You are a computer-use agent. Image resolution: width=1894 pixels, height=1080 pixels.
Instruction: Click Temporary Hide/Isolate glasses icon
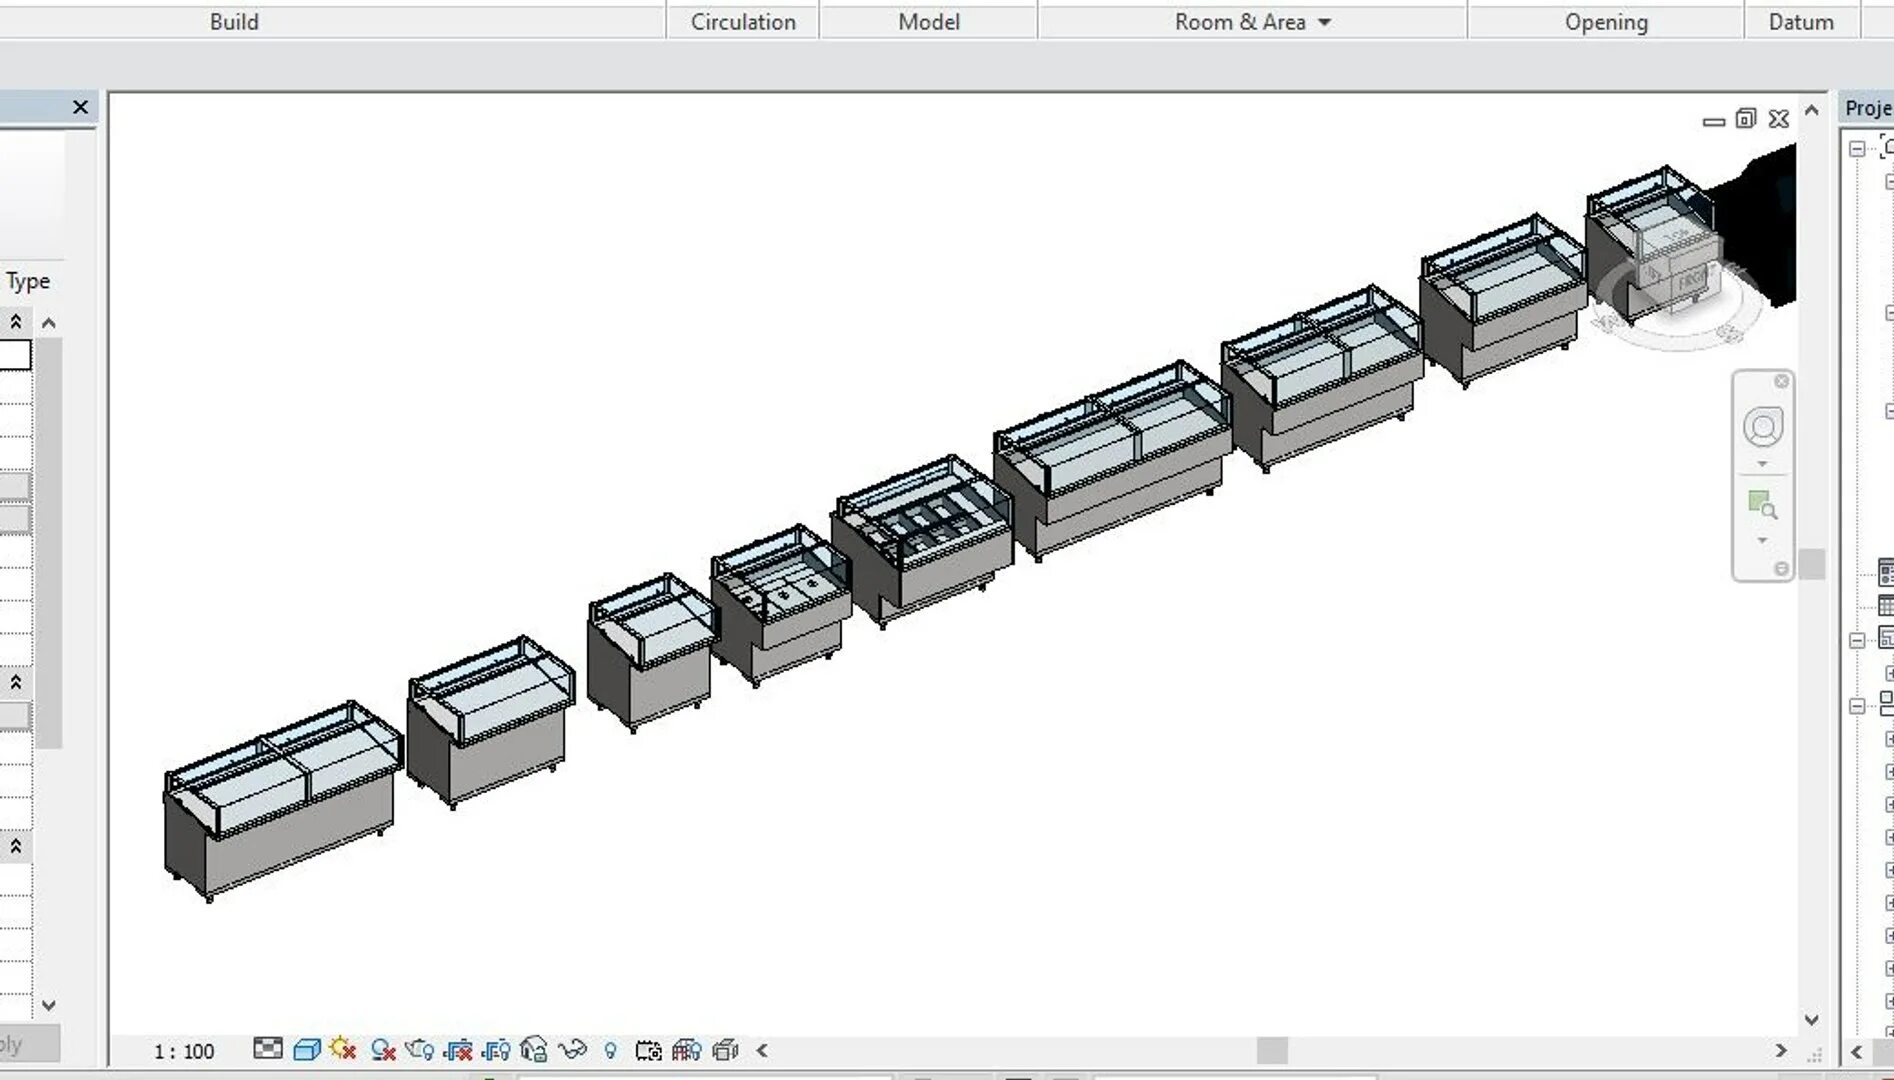pyautogui.click(x=572, y=1049)
